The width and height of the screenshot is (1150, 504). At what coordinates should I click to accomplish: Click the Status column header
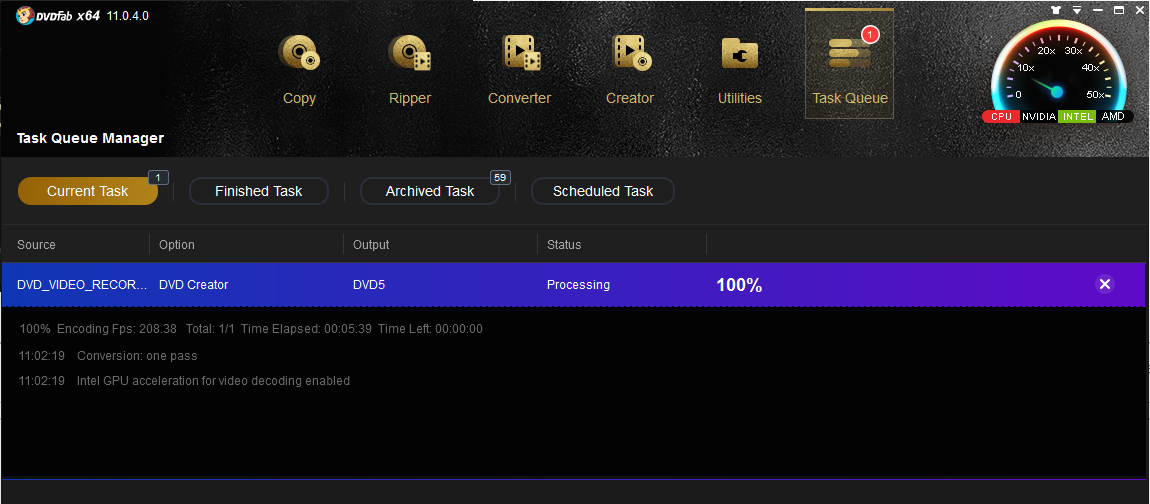(564, 244)
